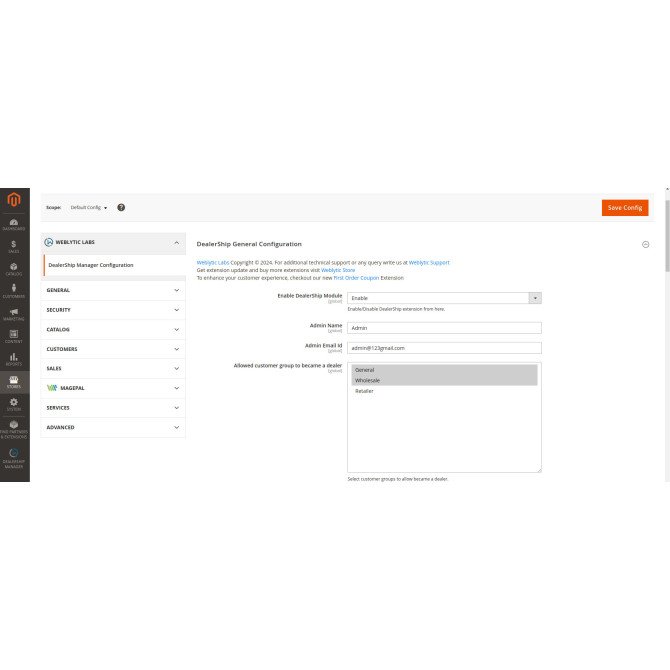The width and height of the screenshot is (670, 670).
Task: Open the Sales sidebar icon
Action: pos(14,247)
